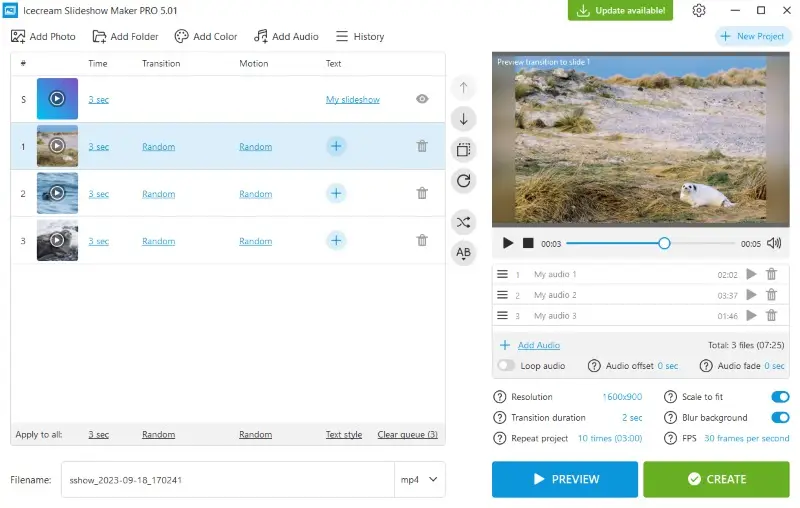Click the shuffle slides icon
This screenshot has height=508, width=800.
(x=463, y=222)
